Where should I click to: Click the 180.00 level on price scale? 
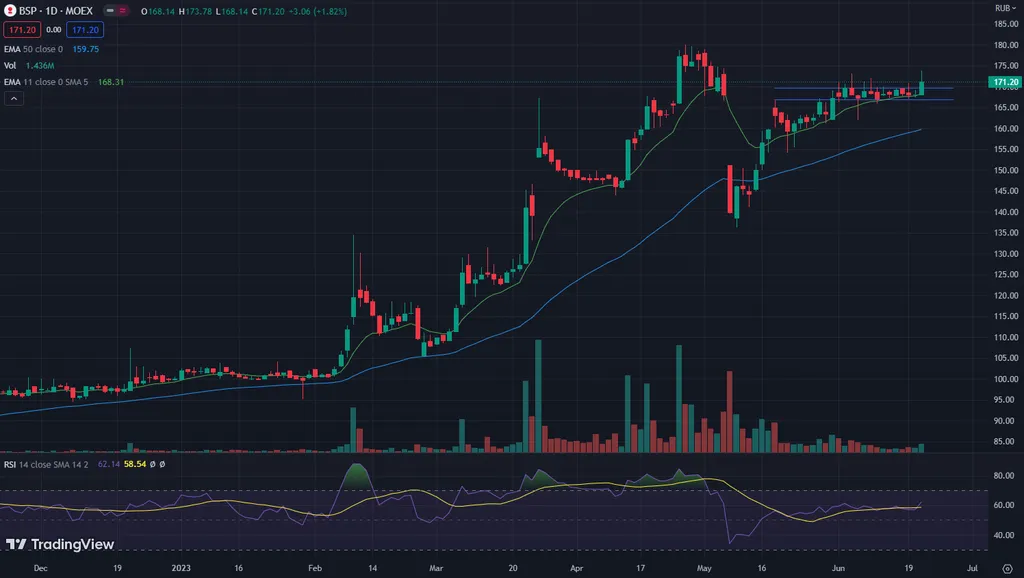pos(1004,46)
